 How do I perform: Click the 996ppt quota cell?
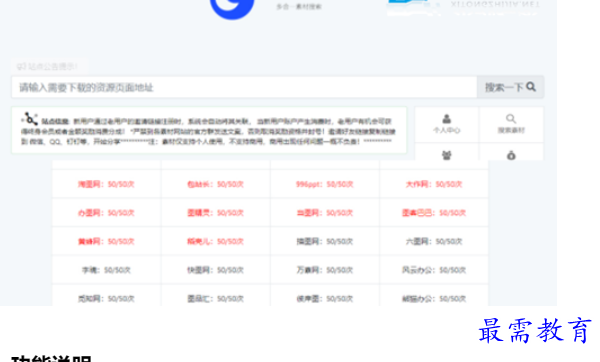324,184
